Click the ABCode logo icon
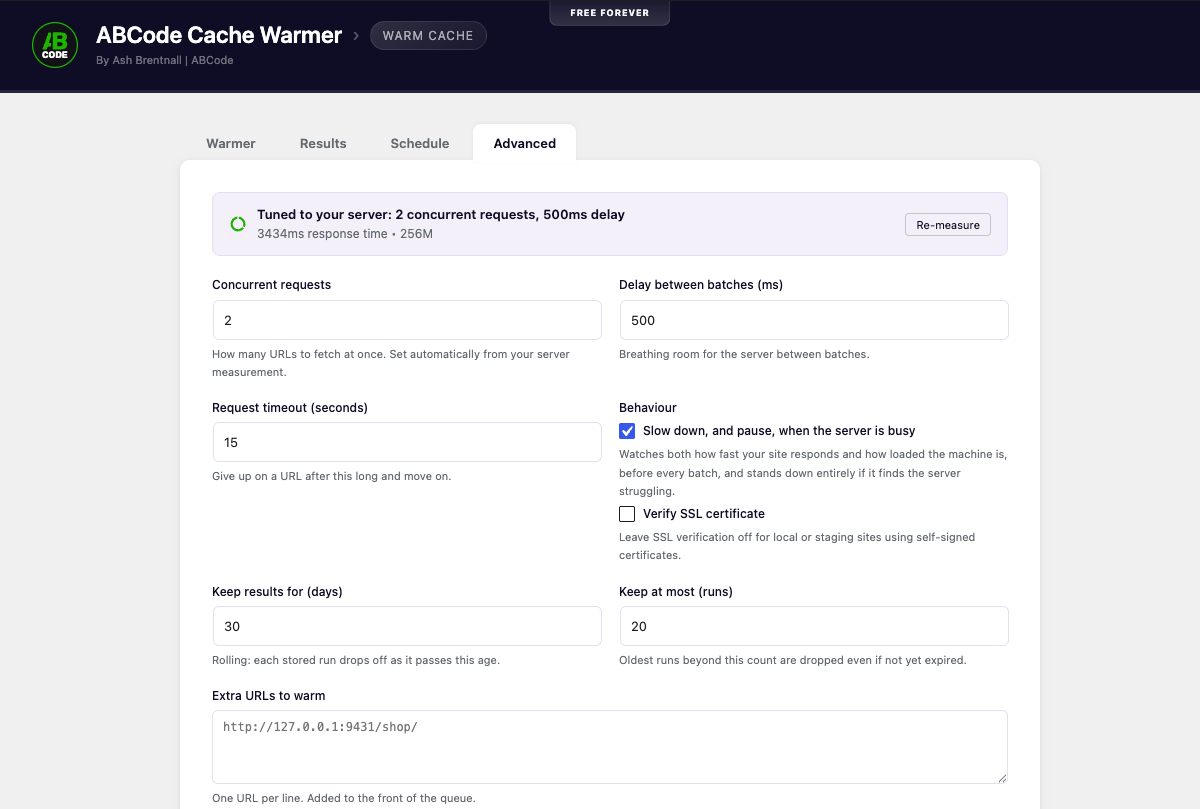The image size is (1200, 809). [55, 45]
